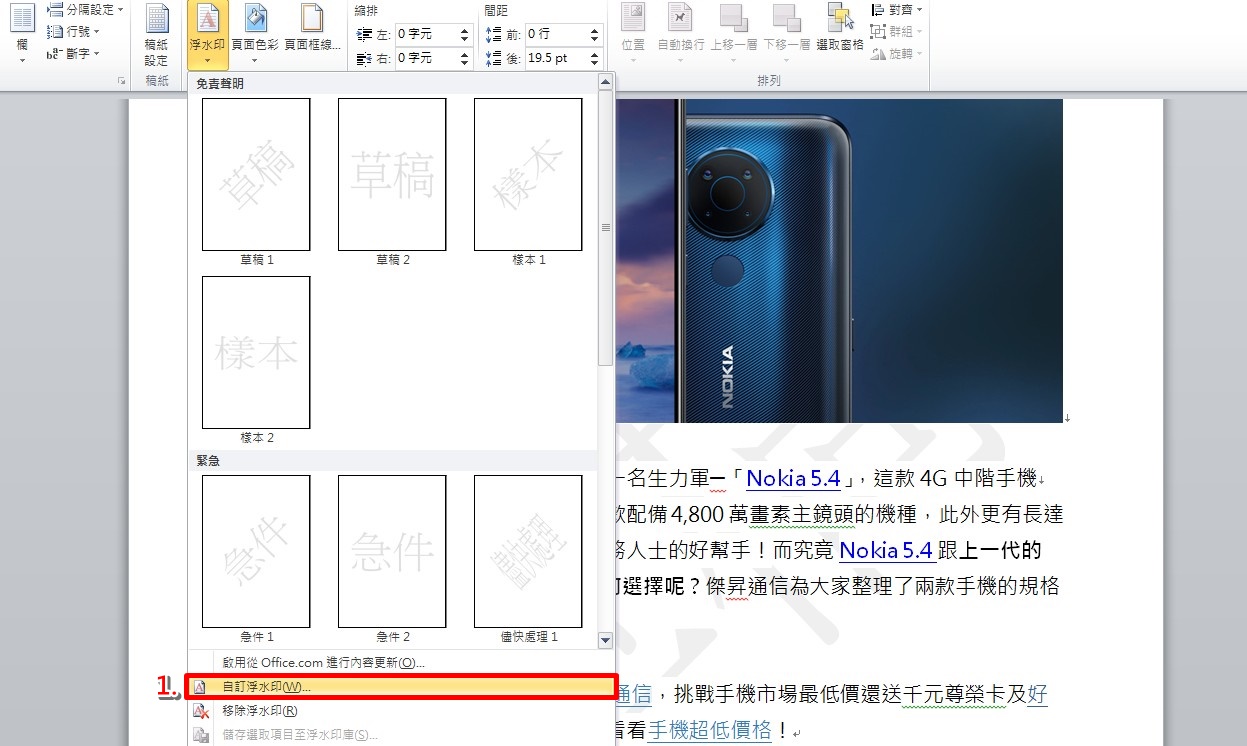Click the second Nokia 5.4 hyperlink
Viewport: 1247px width, 746px height.
(886, 550)
